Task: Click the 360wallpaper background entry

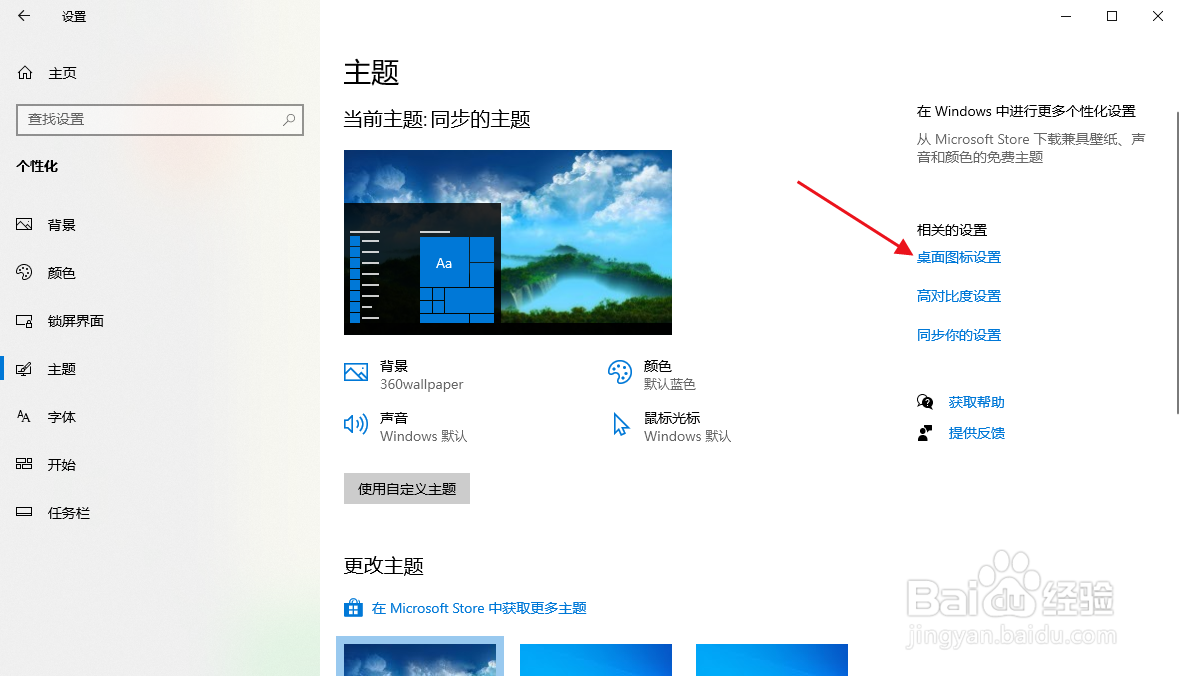Action: pyautogui.click(x=422, y=385)
